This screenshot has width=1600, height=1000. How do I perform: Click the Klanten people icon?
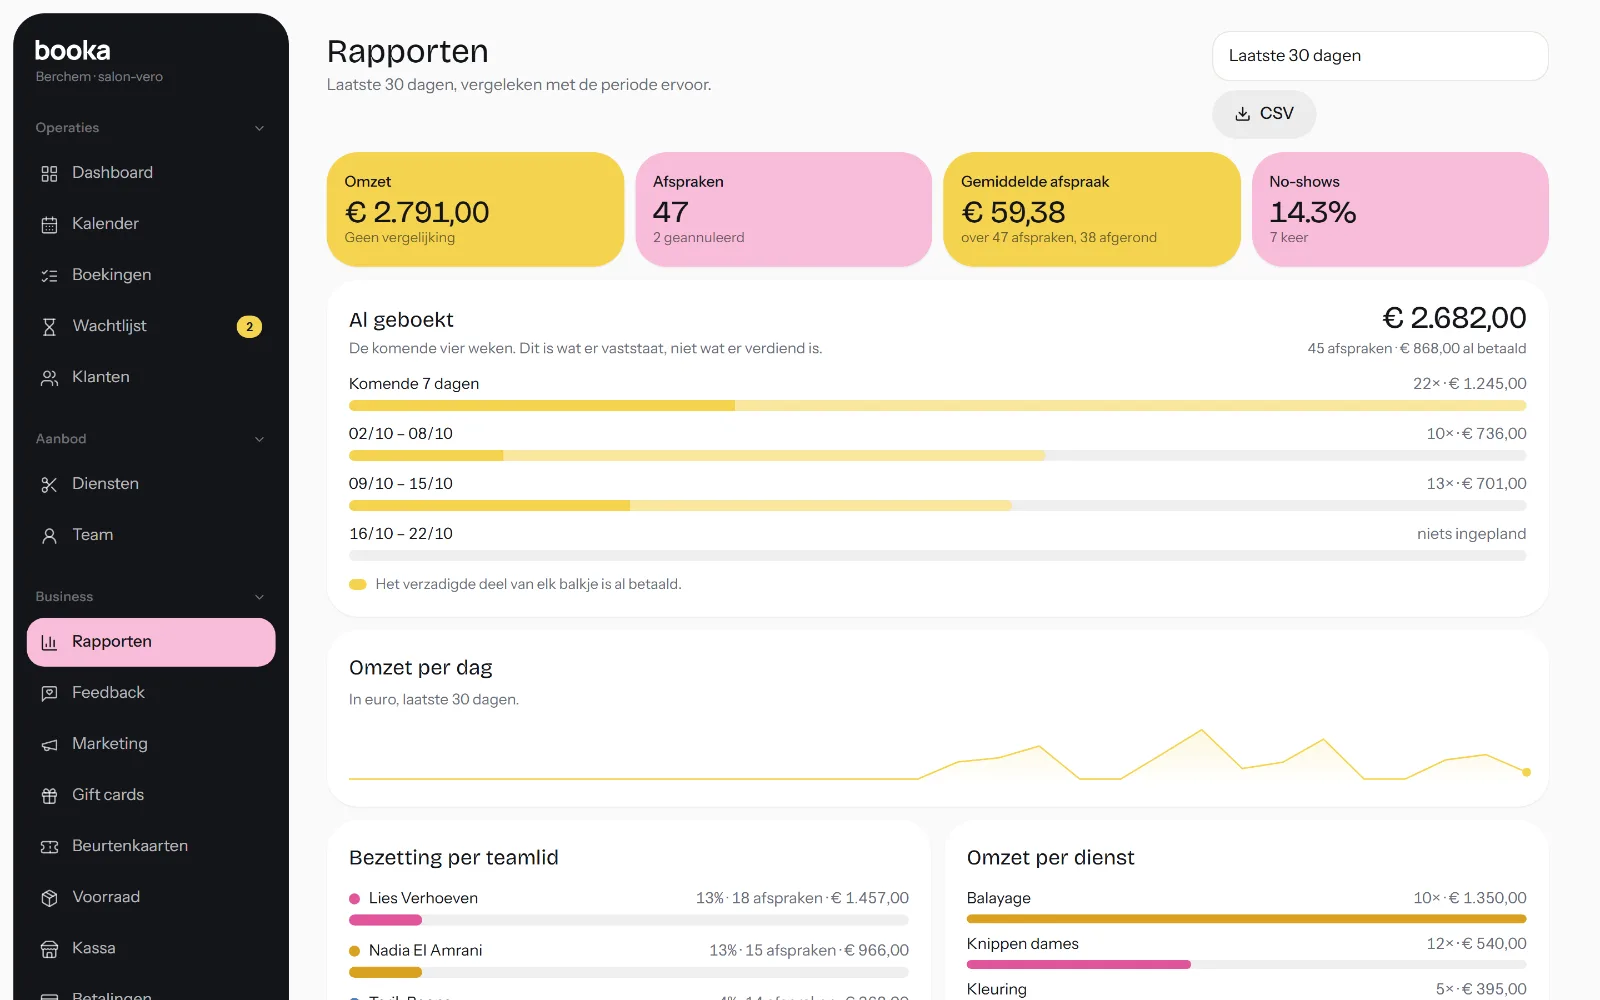point(49,378)
